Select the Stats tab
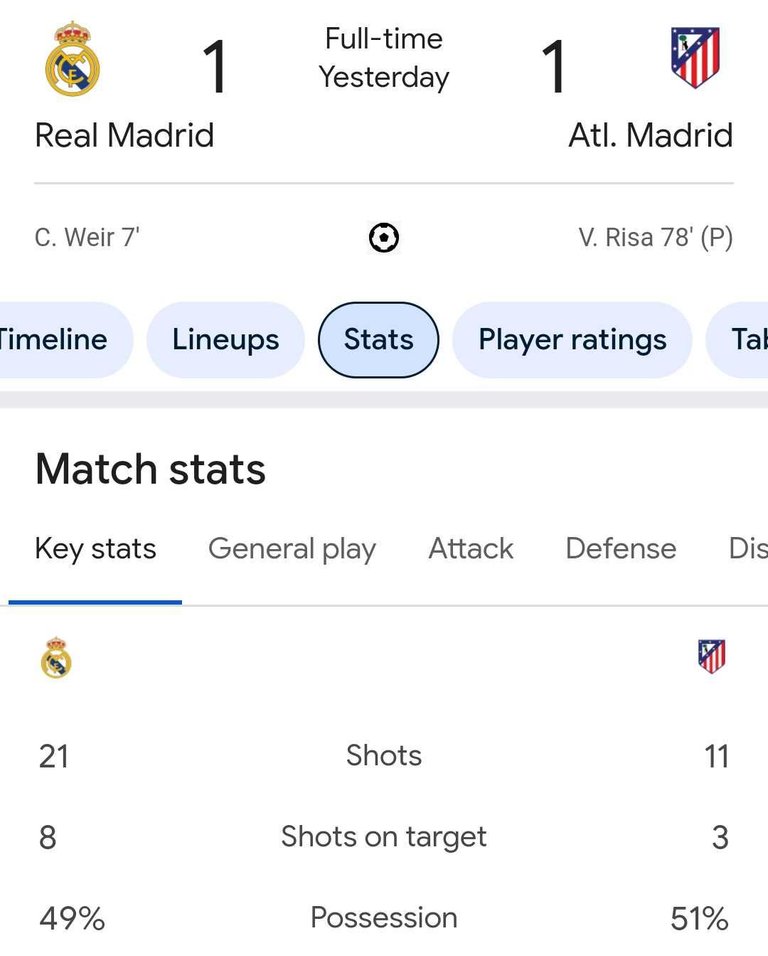This screenshot has width=768, height=956. coord(378,340)
